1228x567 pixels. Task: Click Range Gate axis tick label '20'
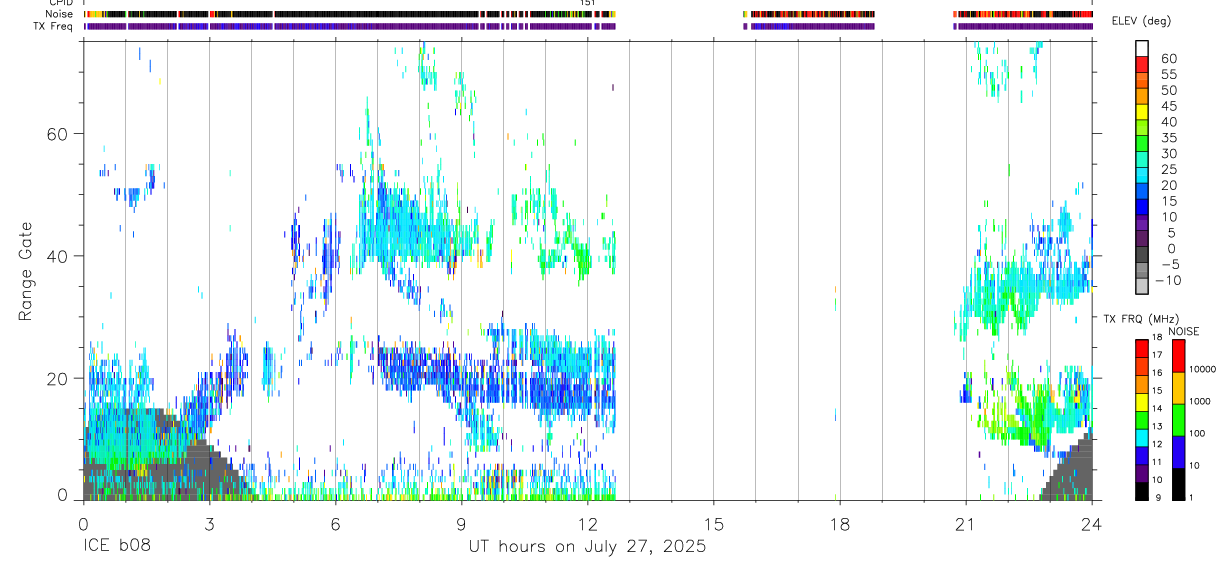(56, 378)
